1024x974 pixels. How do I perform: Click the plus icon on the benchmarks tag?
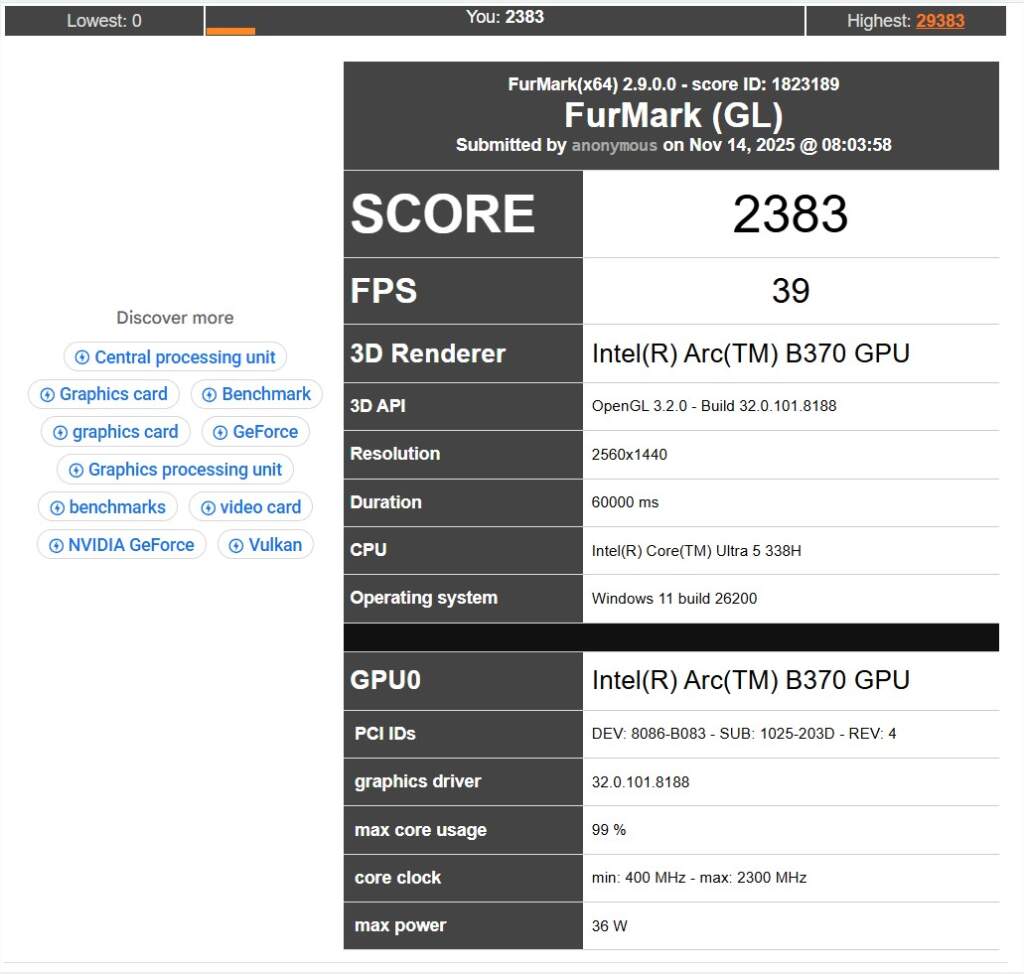[x=56, y=507]
